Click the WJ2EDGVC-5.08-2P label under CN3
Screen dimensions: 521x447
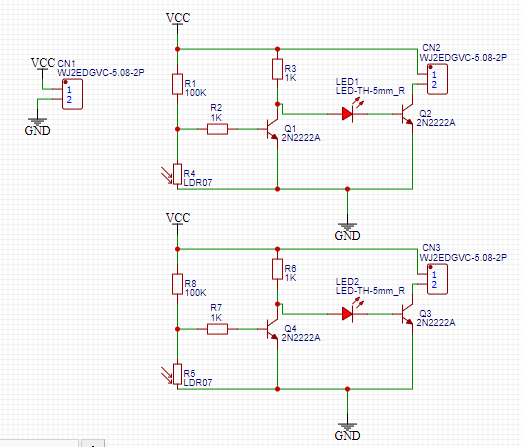click(463, 258)
